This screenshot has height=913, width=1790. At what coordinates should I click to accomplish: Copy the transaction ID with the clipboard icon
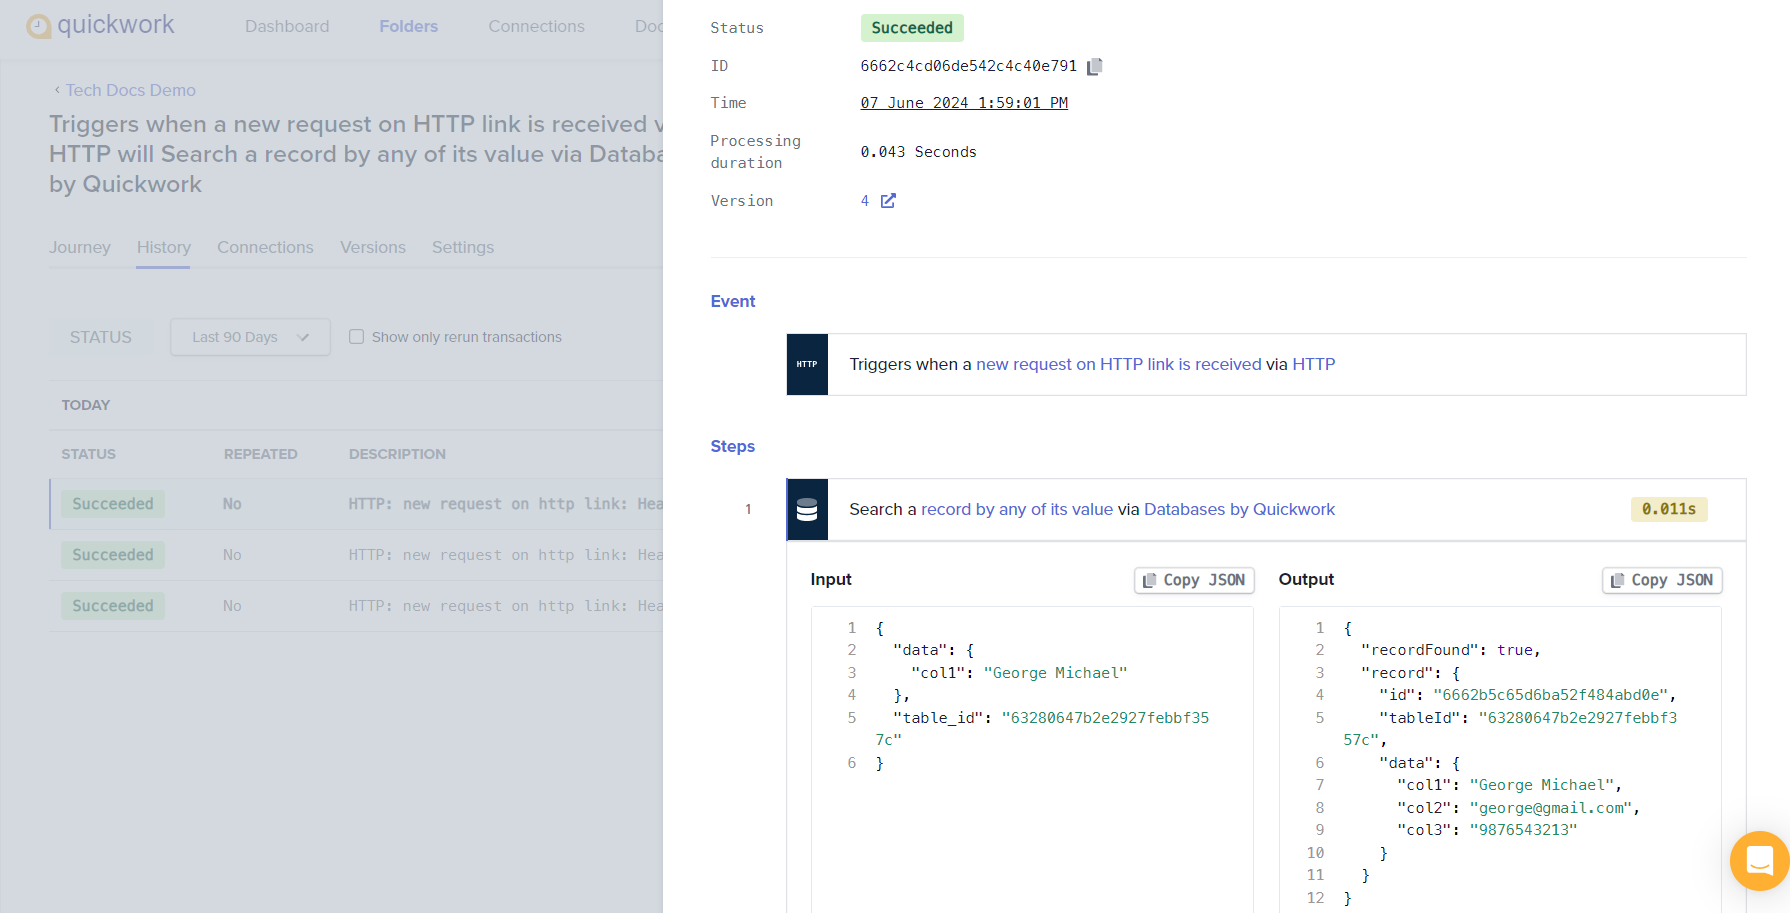tap(1094, 66)
